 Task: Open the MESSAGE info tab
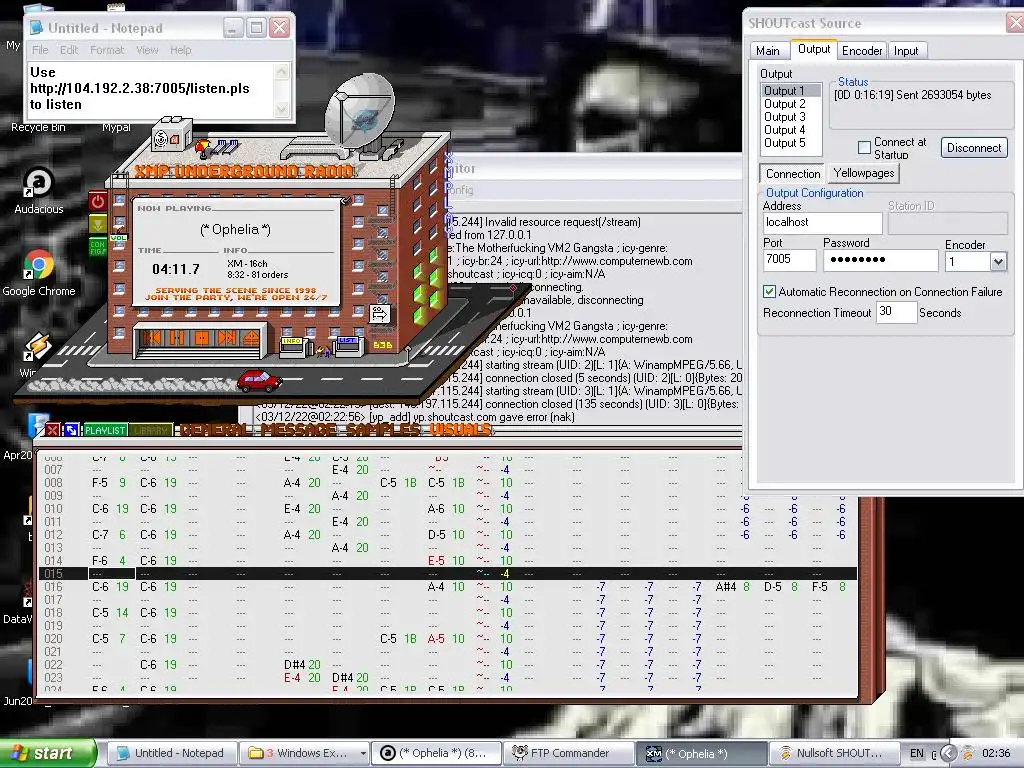(300, 430)
